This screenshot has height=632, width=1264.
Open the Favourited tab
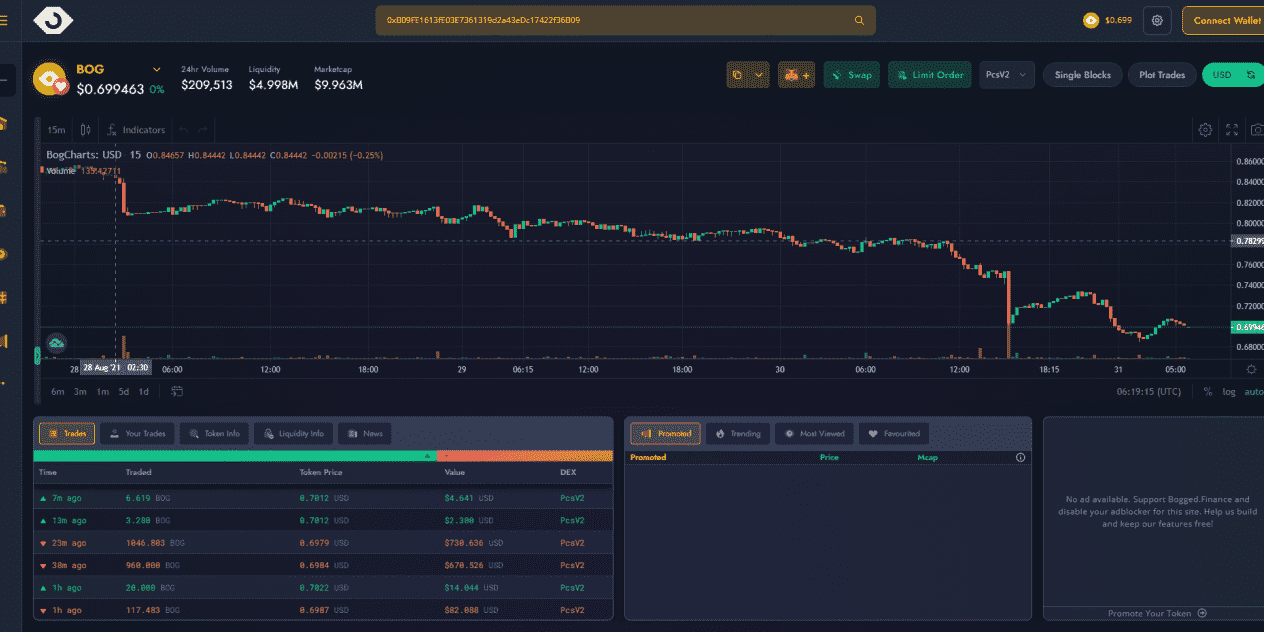894,434
